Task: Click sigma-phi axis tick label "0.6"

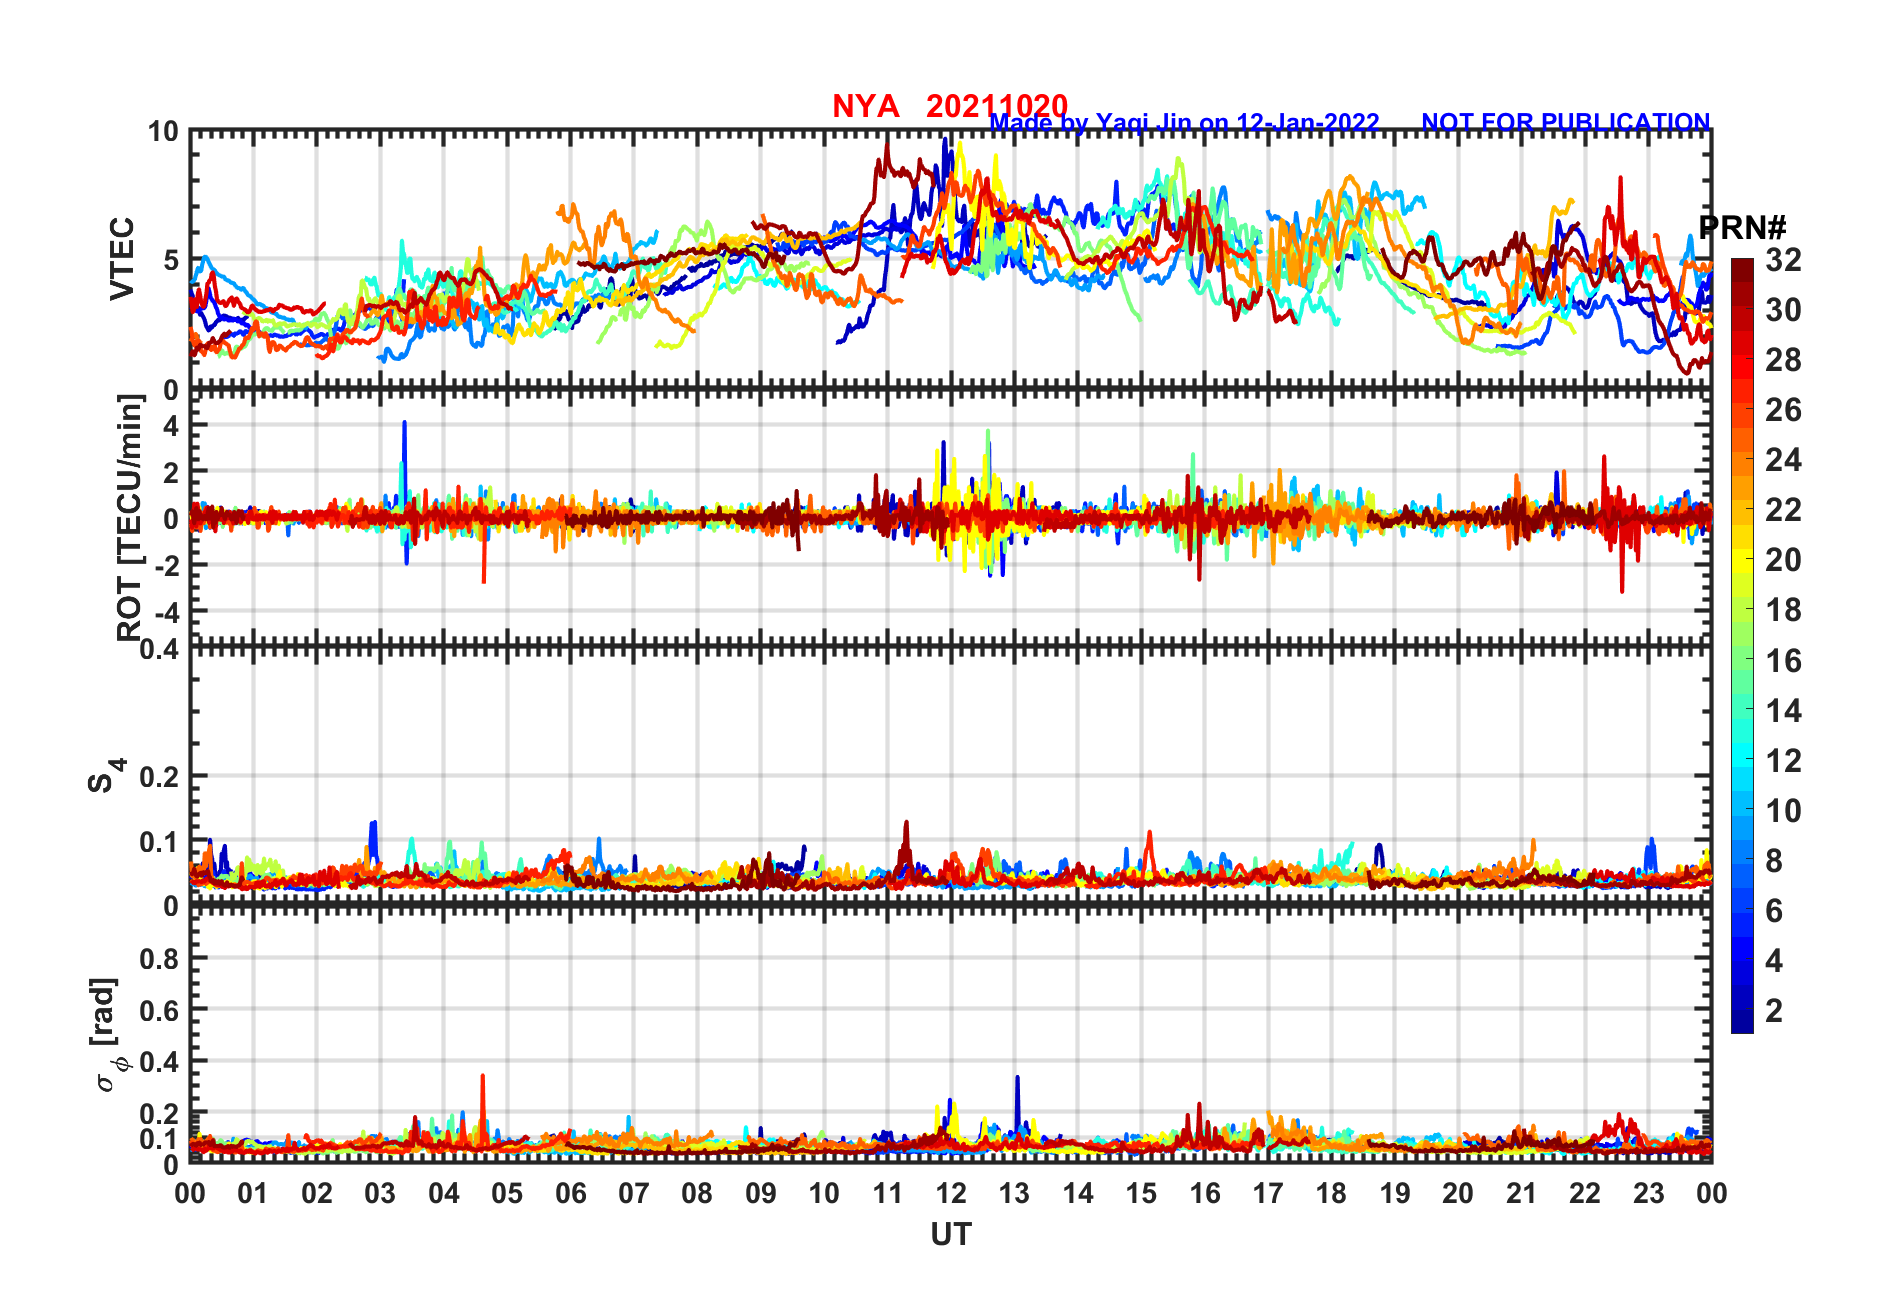Action: (x=159, y=1010)
